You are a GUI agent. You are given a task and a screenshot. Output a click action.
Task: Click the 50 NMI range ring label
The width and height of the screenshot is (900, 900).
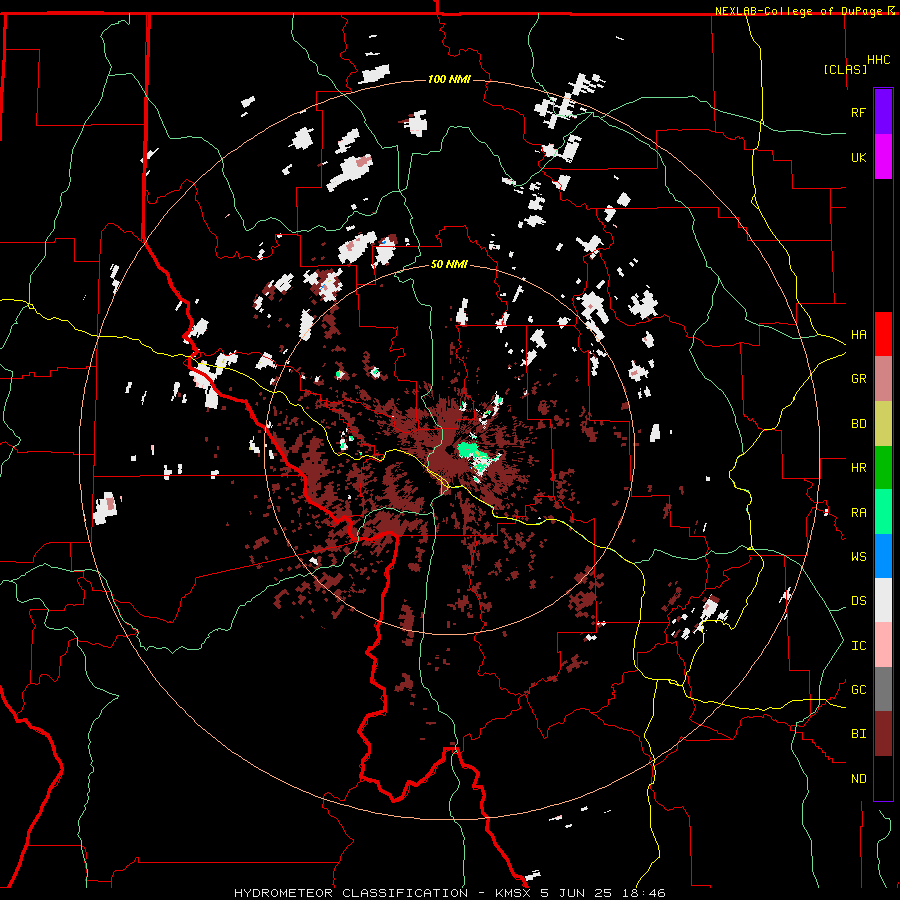(449, 265)
